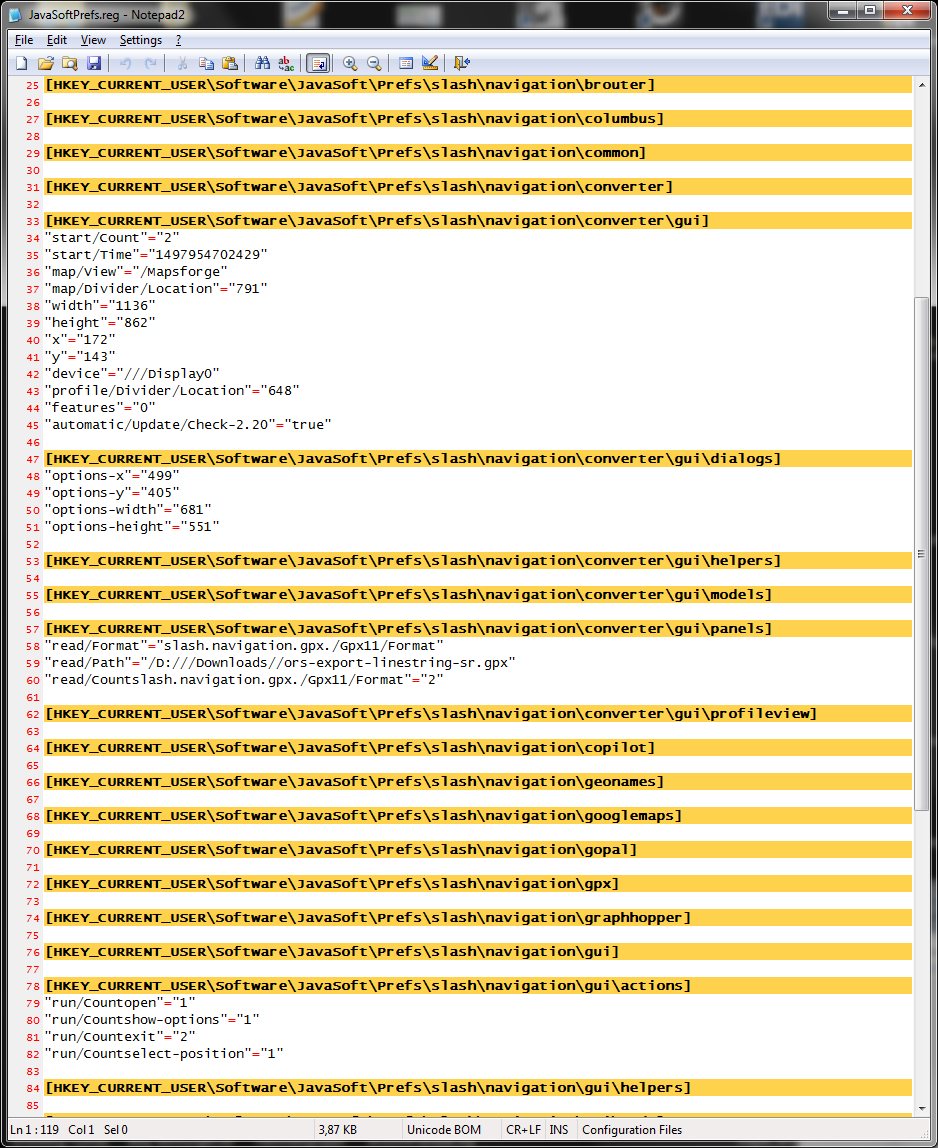Image resolution: width=938 pixels, height=1148 pixels.
Task: Open the Settings menu
Action: click(x=140, y=40)
